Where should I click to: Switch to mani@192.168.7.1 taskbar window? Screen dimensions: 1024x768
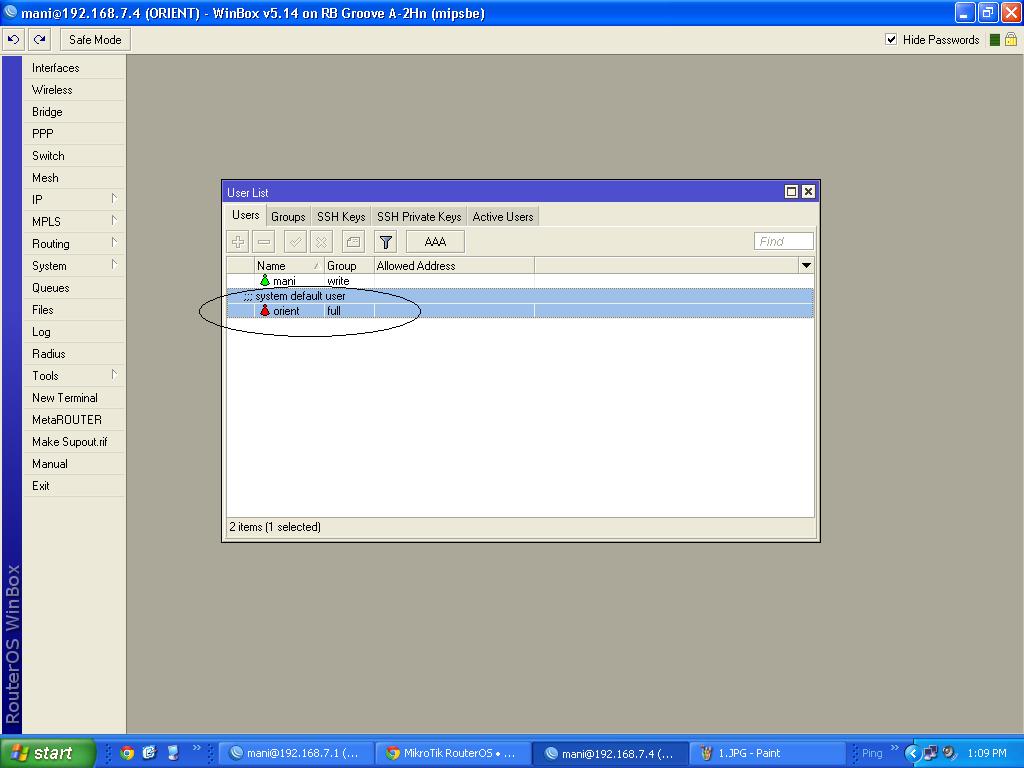click(x=297, y=754)
